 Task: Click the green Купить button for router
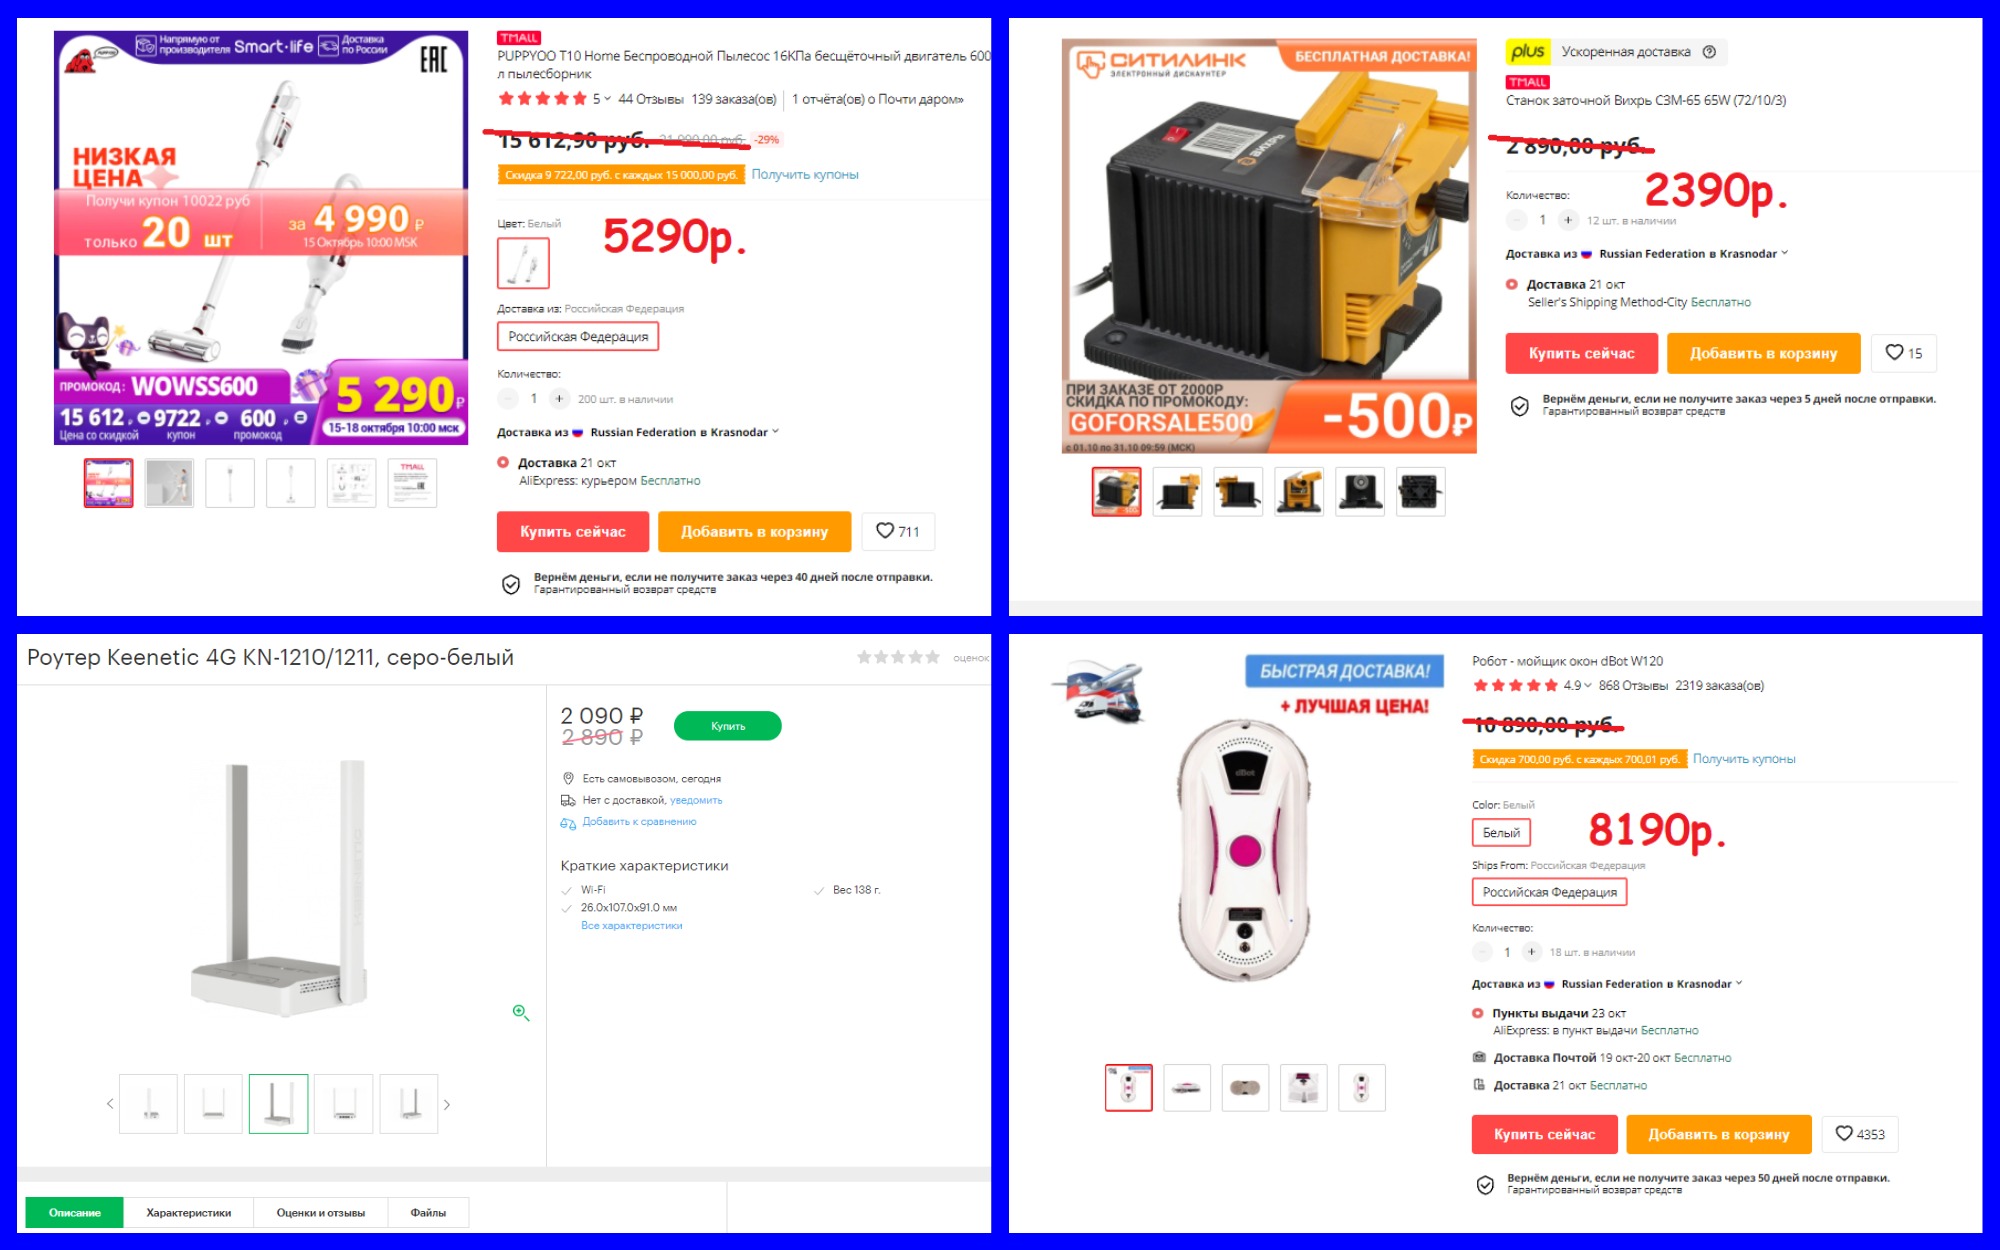pyautogui.click(x=728, y=726)
